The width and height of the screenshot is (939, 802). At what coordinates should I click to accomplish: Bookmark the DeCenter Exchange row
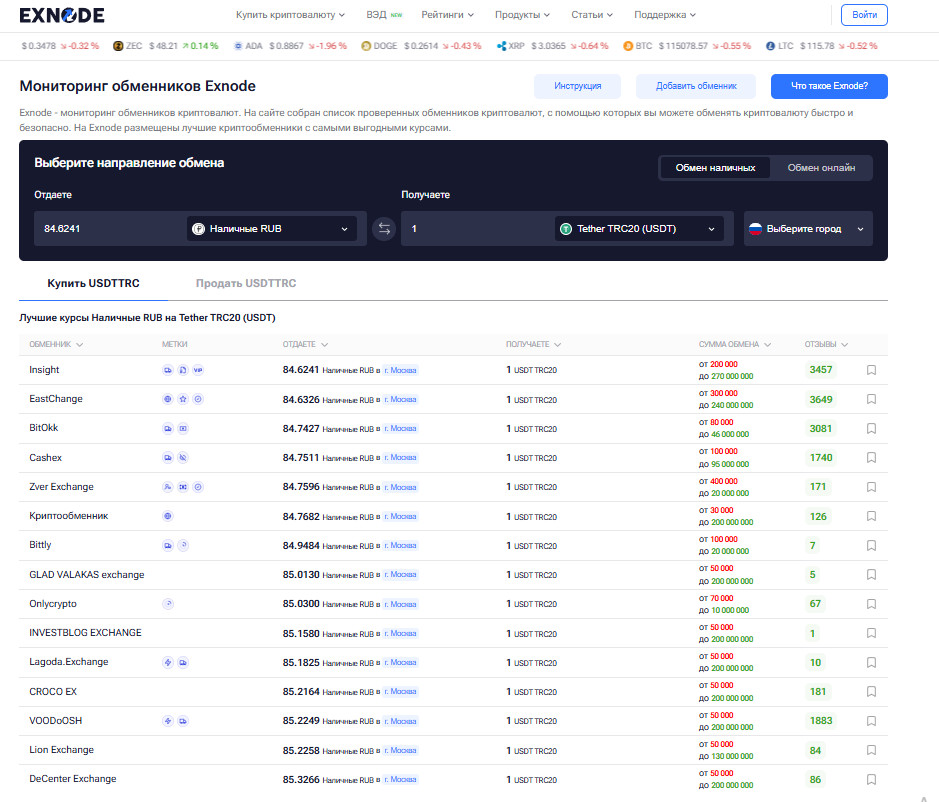click(x=871, y=779)
